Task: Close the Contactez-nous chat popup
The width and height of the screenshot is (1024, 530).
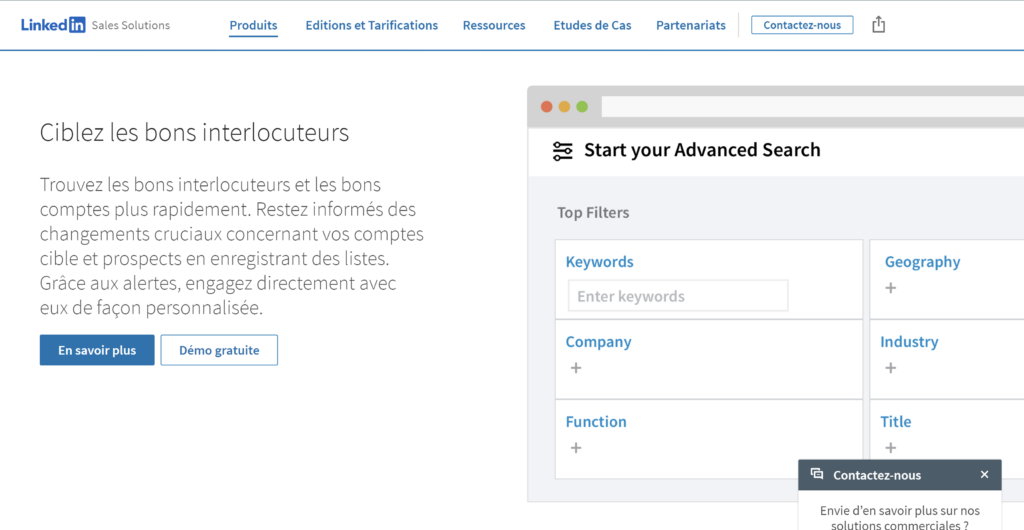Action: click(985, 475)
